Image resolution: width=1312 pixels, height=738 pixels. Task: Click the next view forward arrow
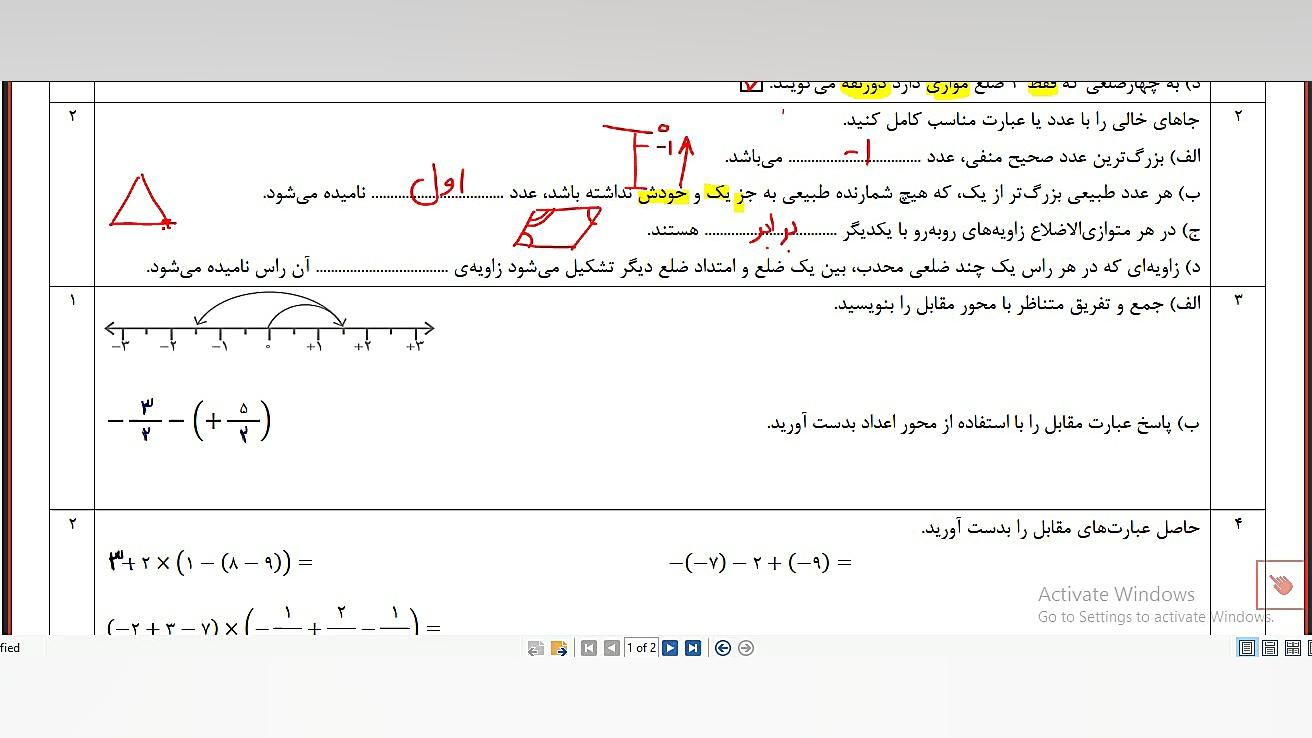746,648
